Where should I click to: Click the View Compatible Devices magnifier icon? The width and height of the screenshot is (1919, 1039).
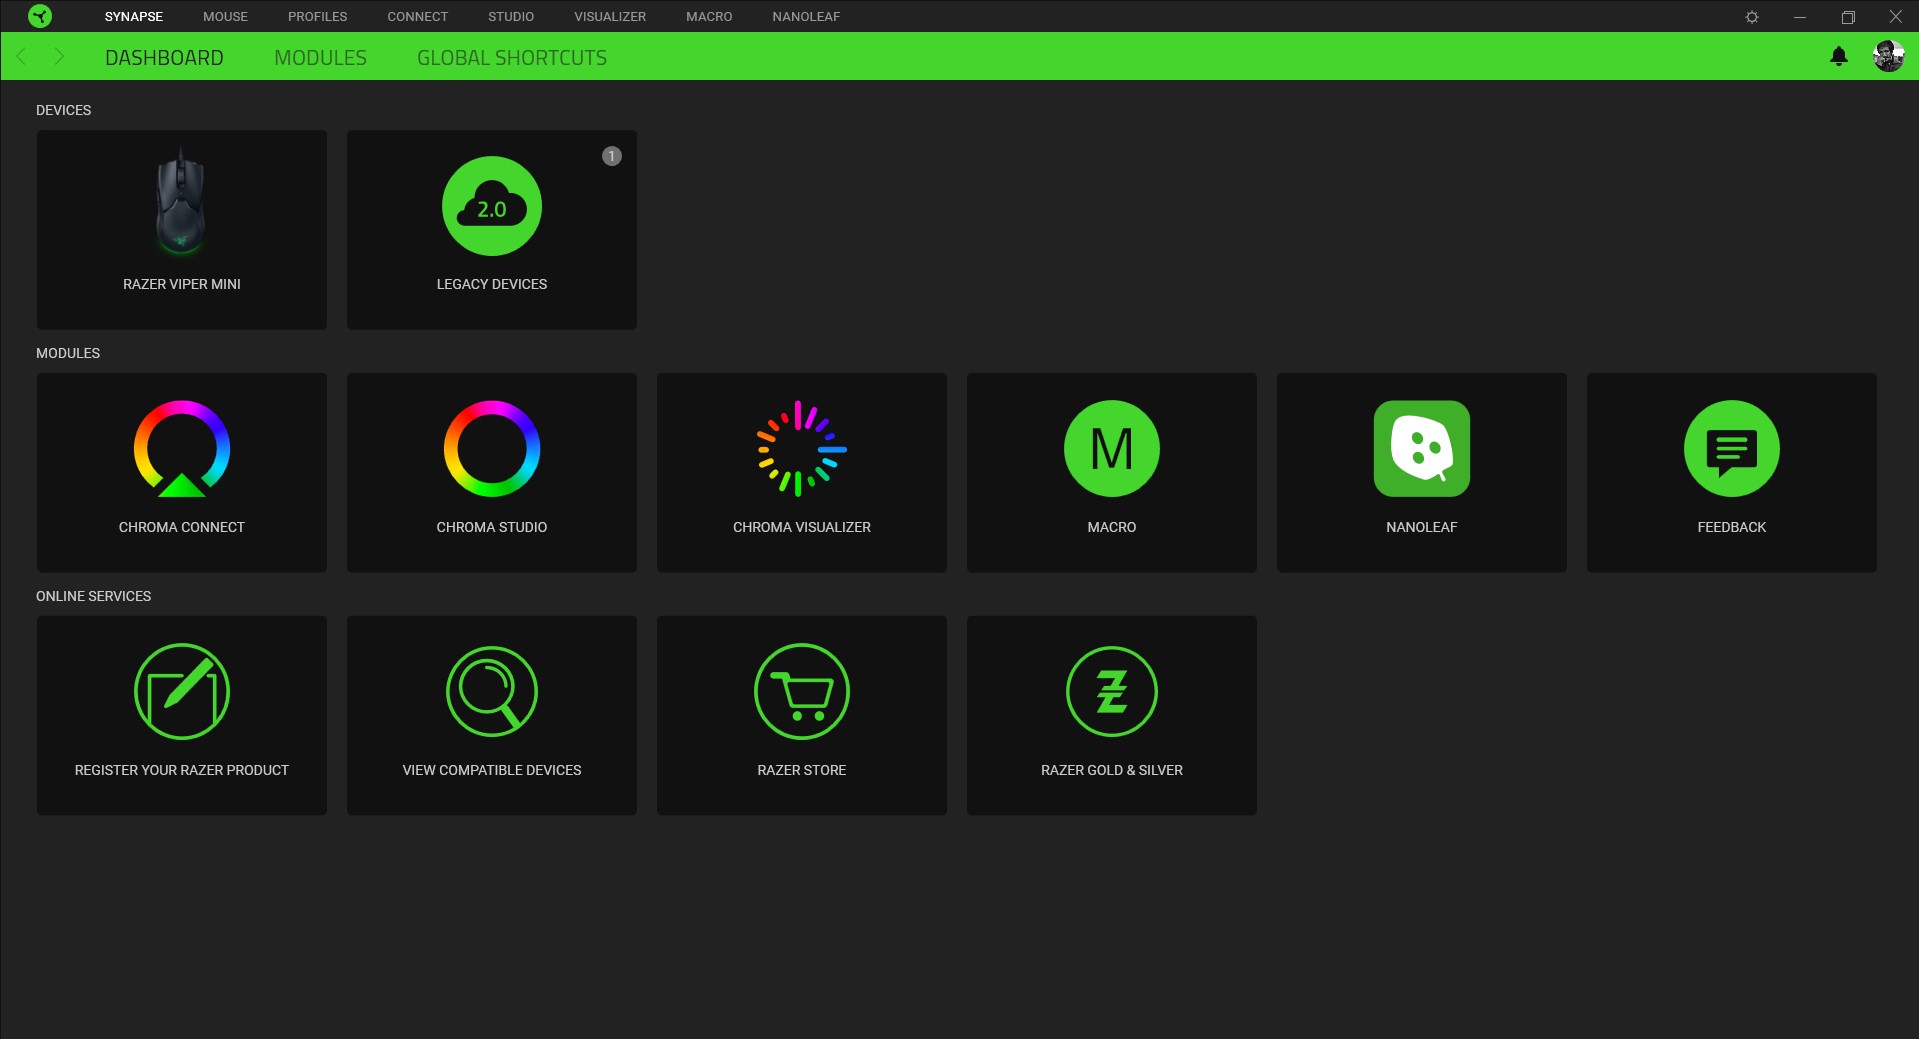tap(492, 692)
